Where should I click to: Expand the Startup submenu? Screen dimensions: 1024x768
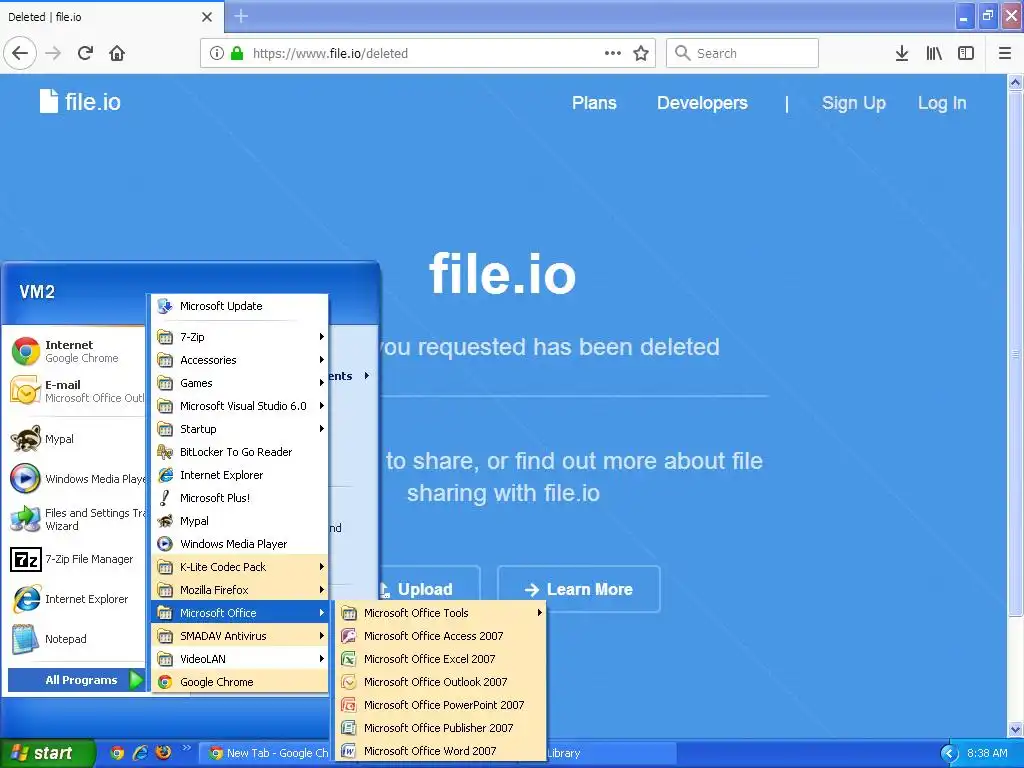(x=240, y=429)
